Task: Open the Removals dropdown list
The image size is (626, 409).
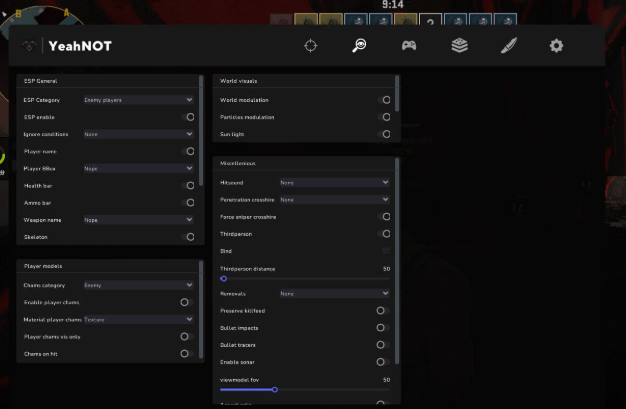Action: pos(334,294)
